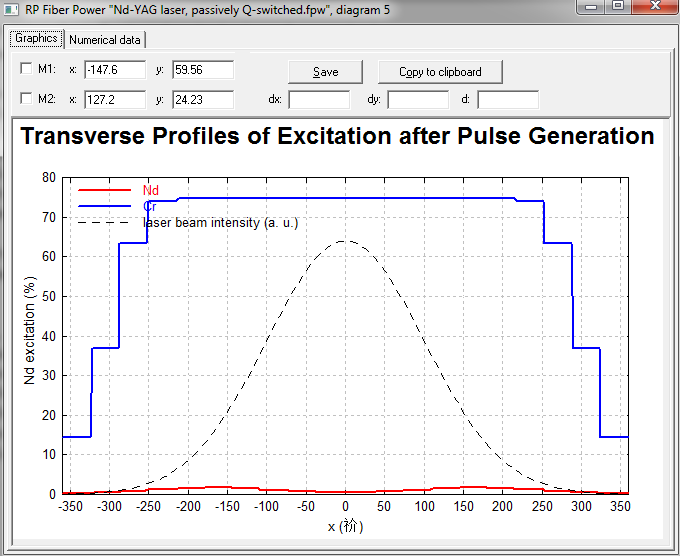Screen dimensions: 680x556
Task: Click the dx value field
Action: (x=319, y=100)
